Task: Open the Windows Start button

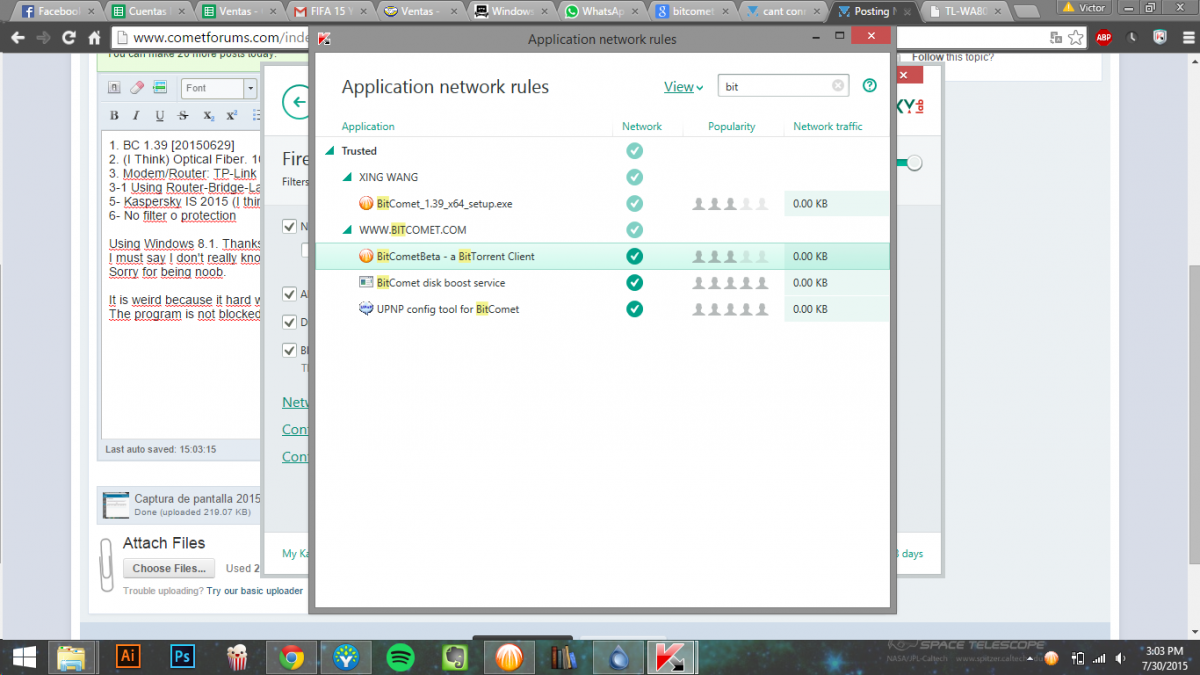Action: [x=24, y=657]
